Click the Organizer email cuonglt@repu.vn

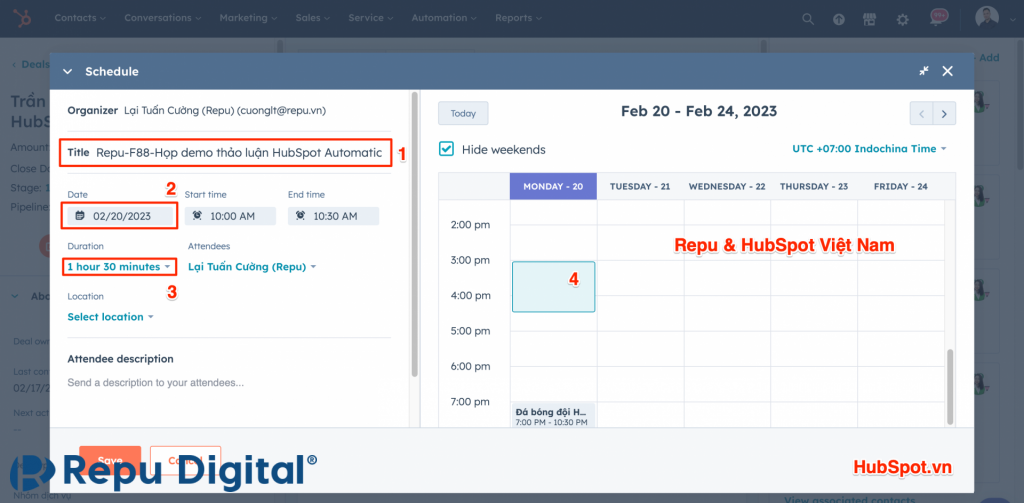[x=281, y=111]
